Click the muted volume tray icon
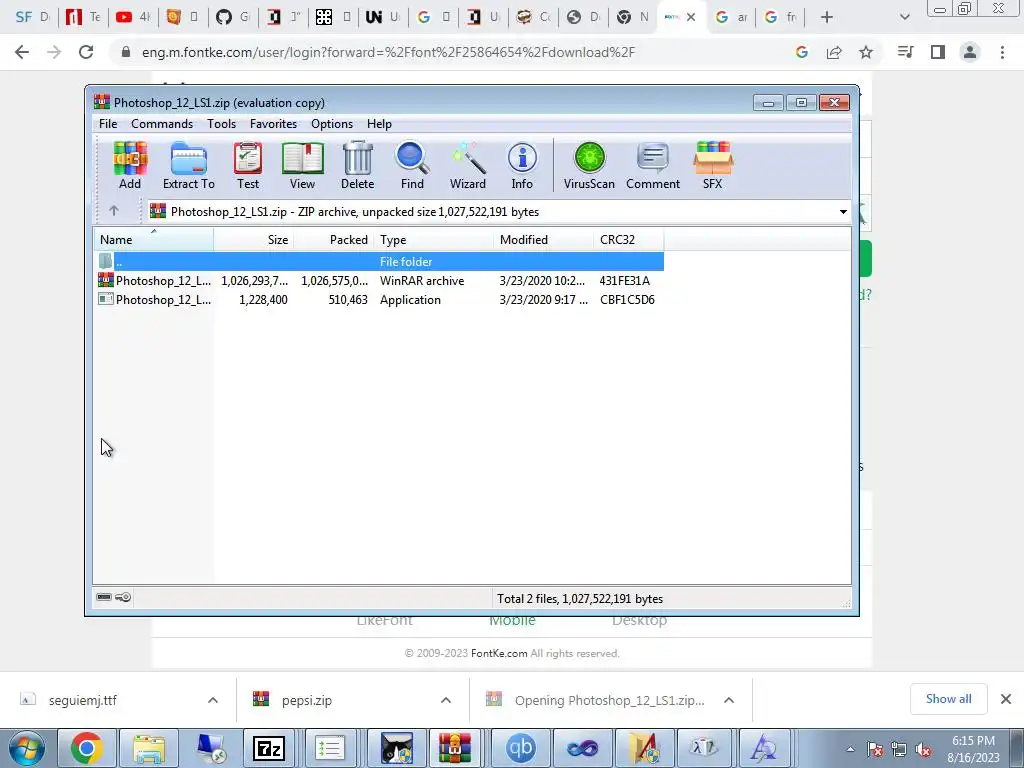The width and height of the screenshot is (1024, 768). (923, 750)
